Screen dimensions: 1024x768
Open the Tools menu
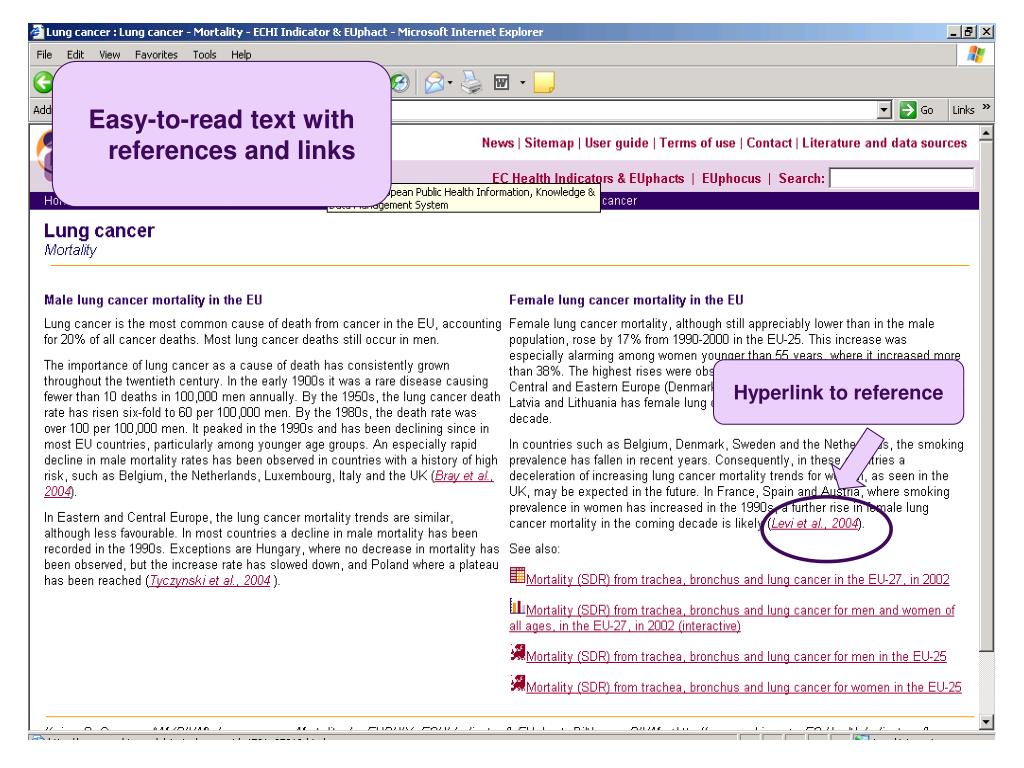coord(204,55)
